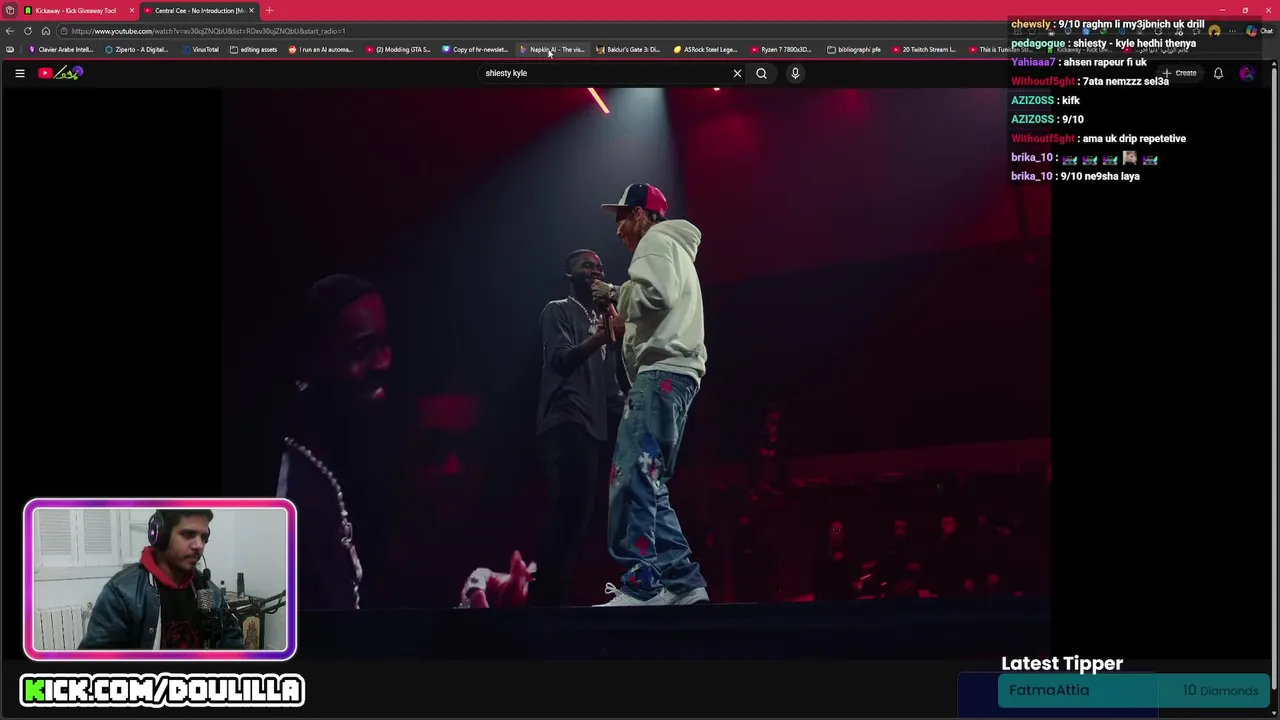Close the Central Cee tab
Viewport: 1280px width, 720px height.
(x=251, y=10)
